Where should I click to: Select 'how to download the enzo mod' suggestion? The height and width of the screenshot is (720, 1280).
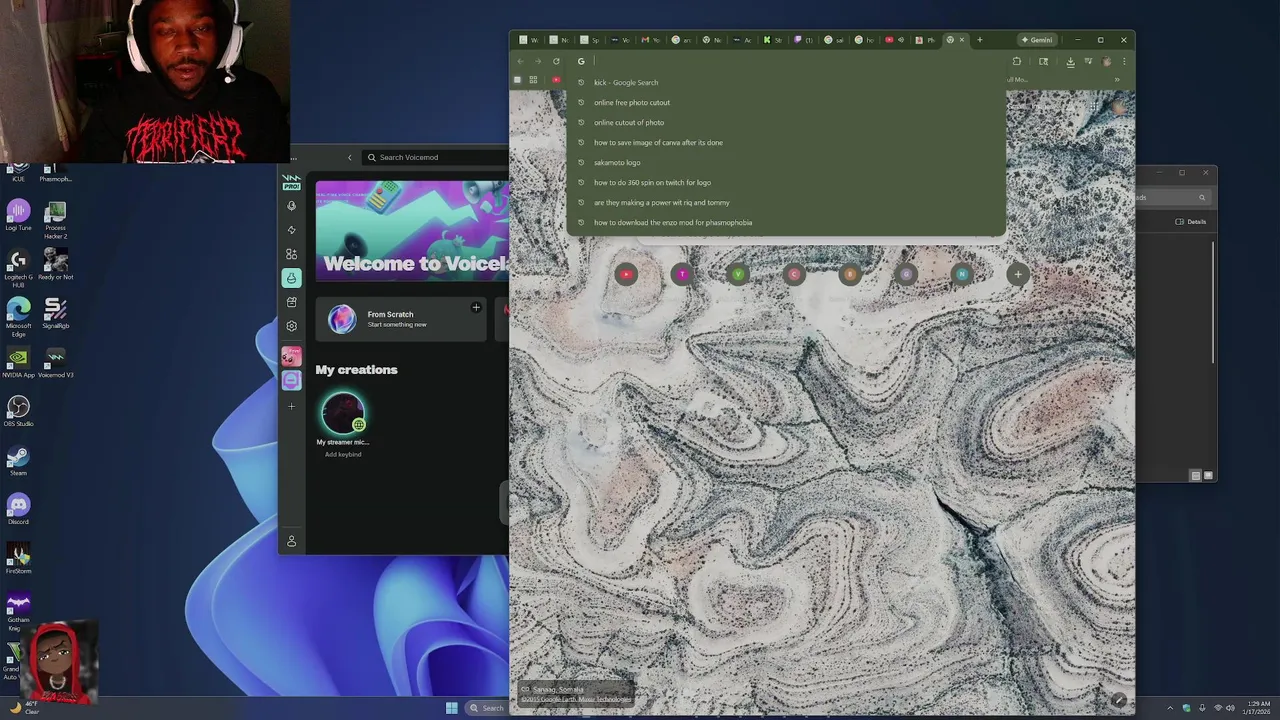click(x=785, y=222)
